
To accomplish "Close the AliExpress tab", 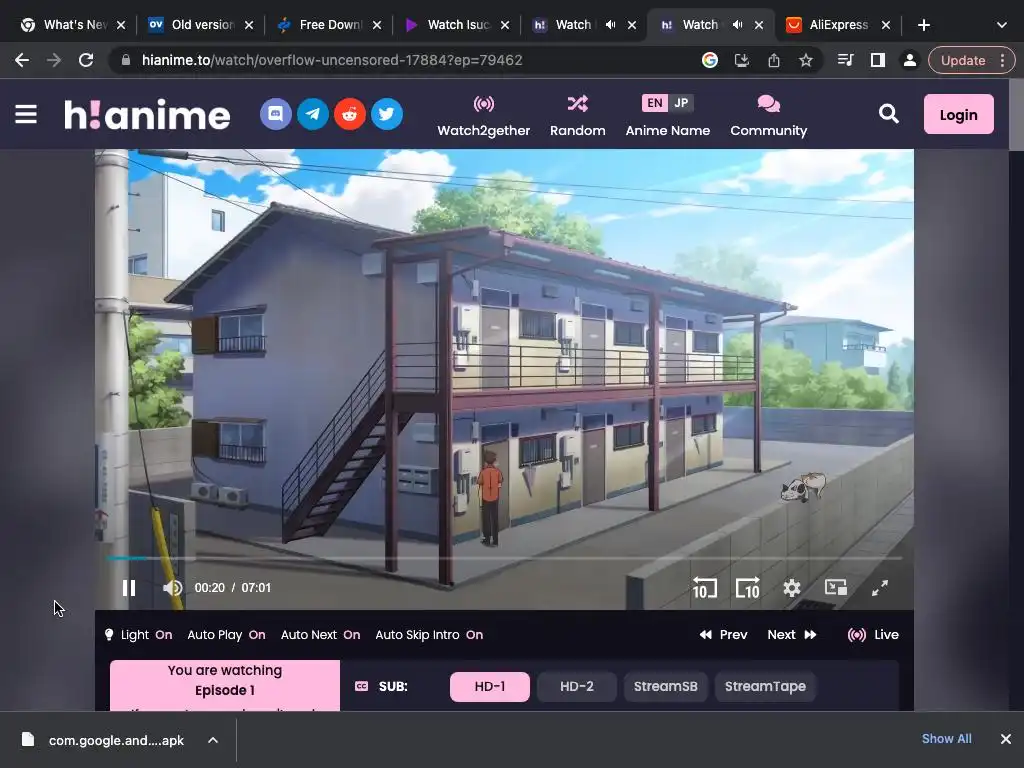I will tap(886, 25).
